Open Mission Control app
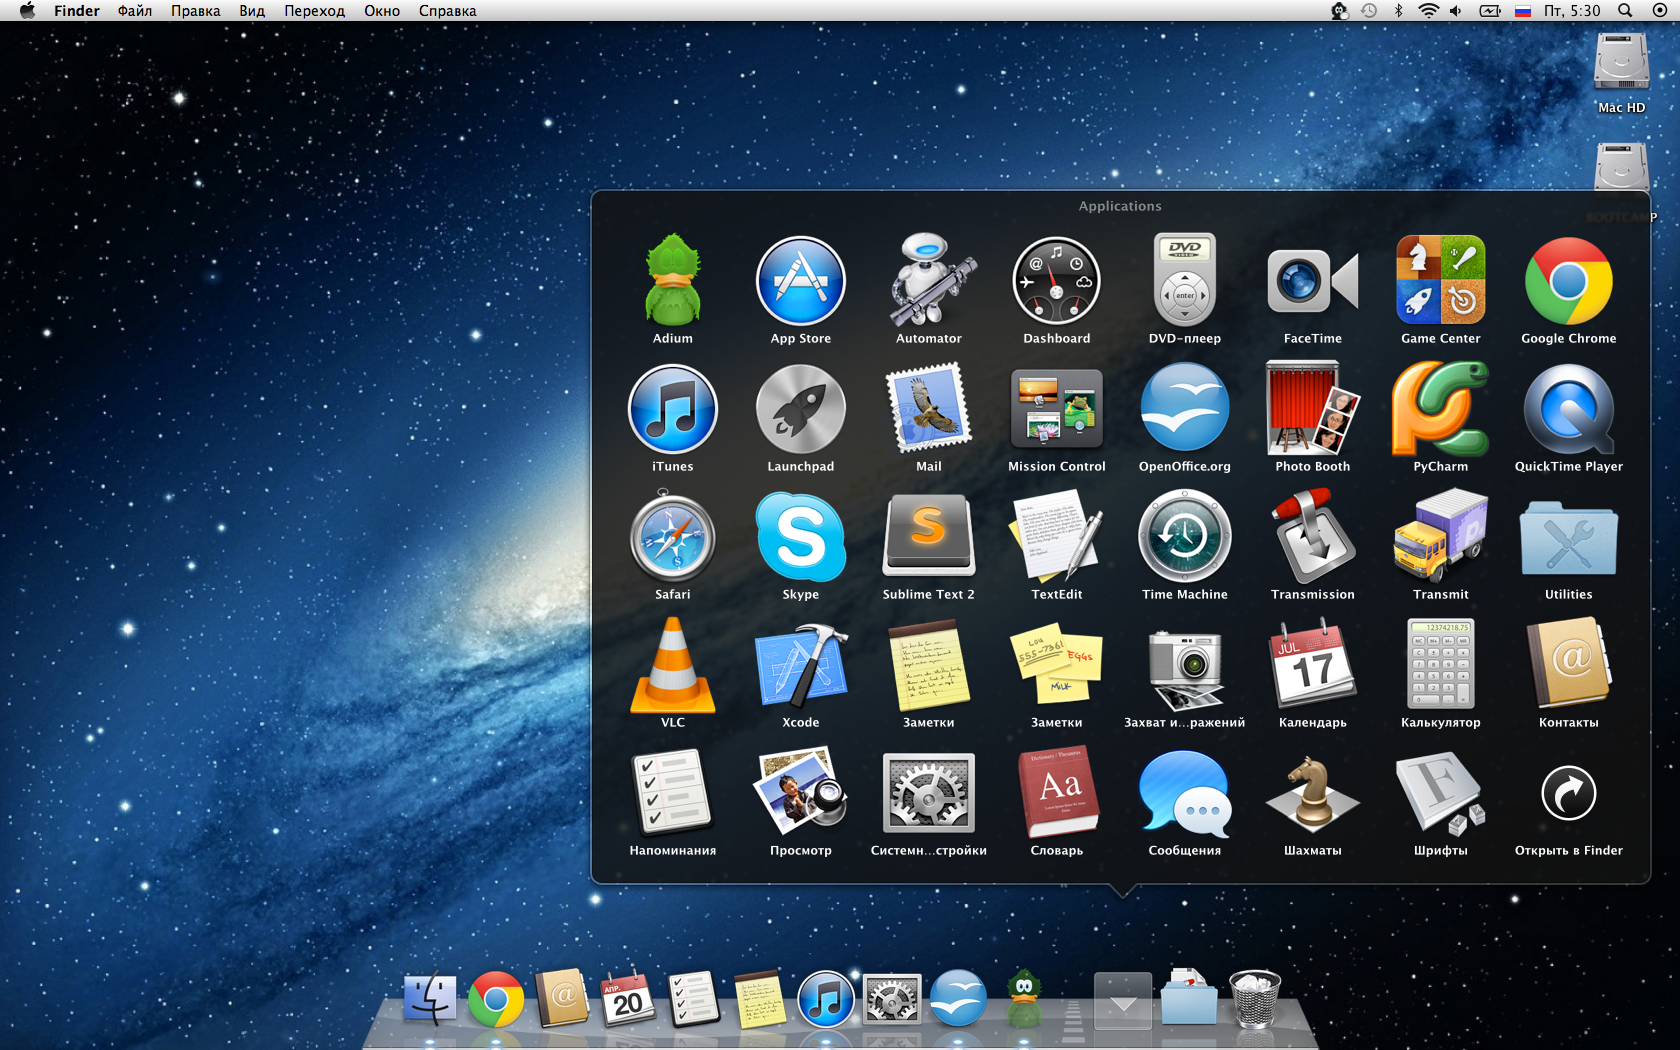1680x1050 pixels. point(1057,409)
